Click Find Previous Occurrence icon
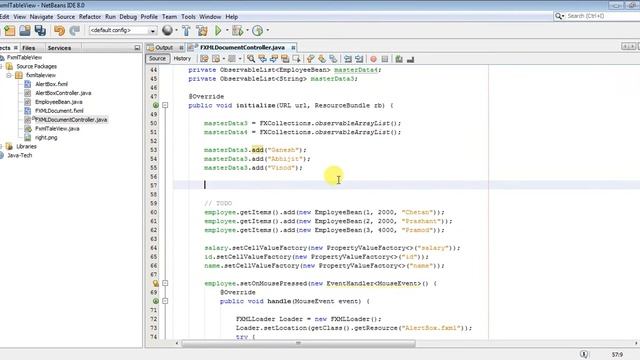Screen dimensions: 640x360 coord(262,59)
